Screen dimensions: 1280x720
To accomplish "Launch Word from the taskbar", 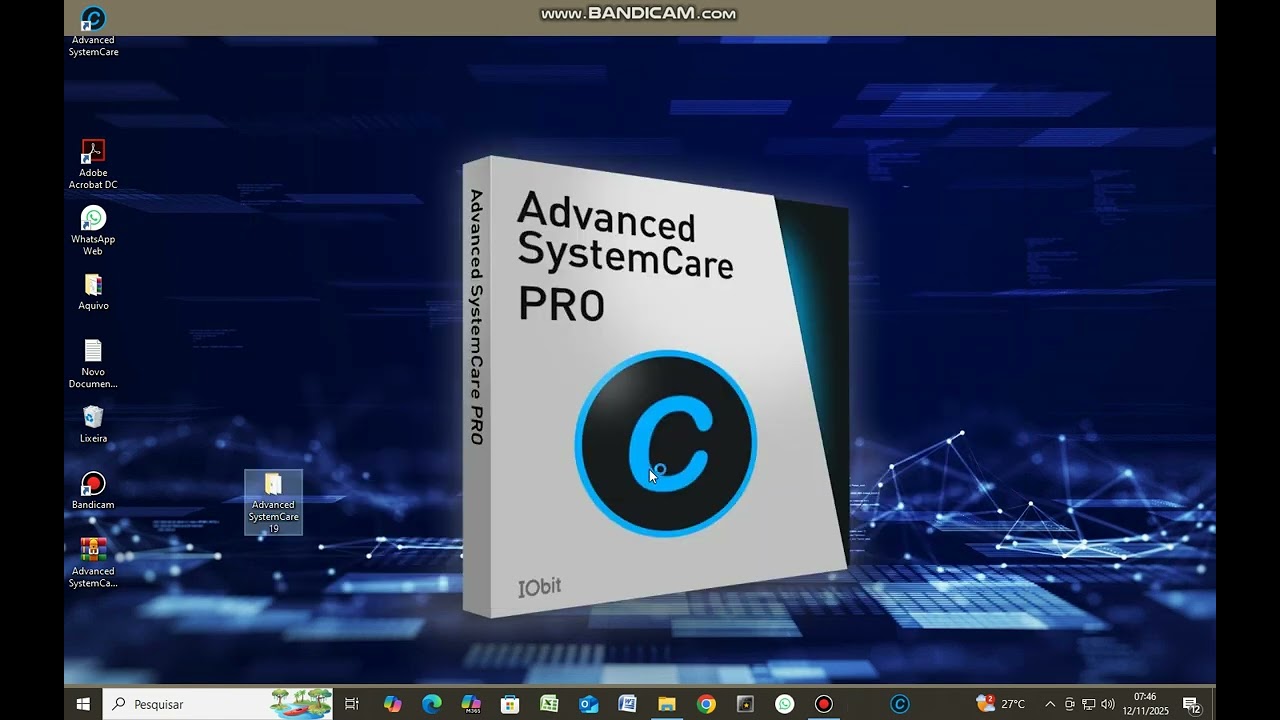I will click(x=628, y=704).
